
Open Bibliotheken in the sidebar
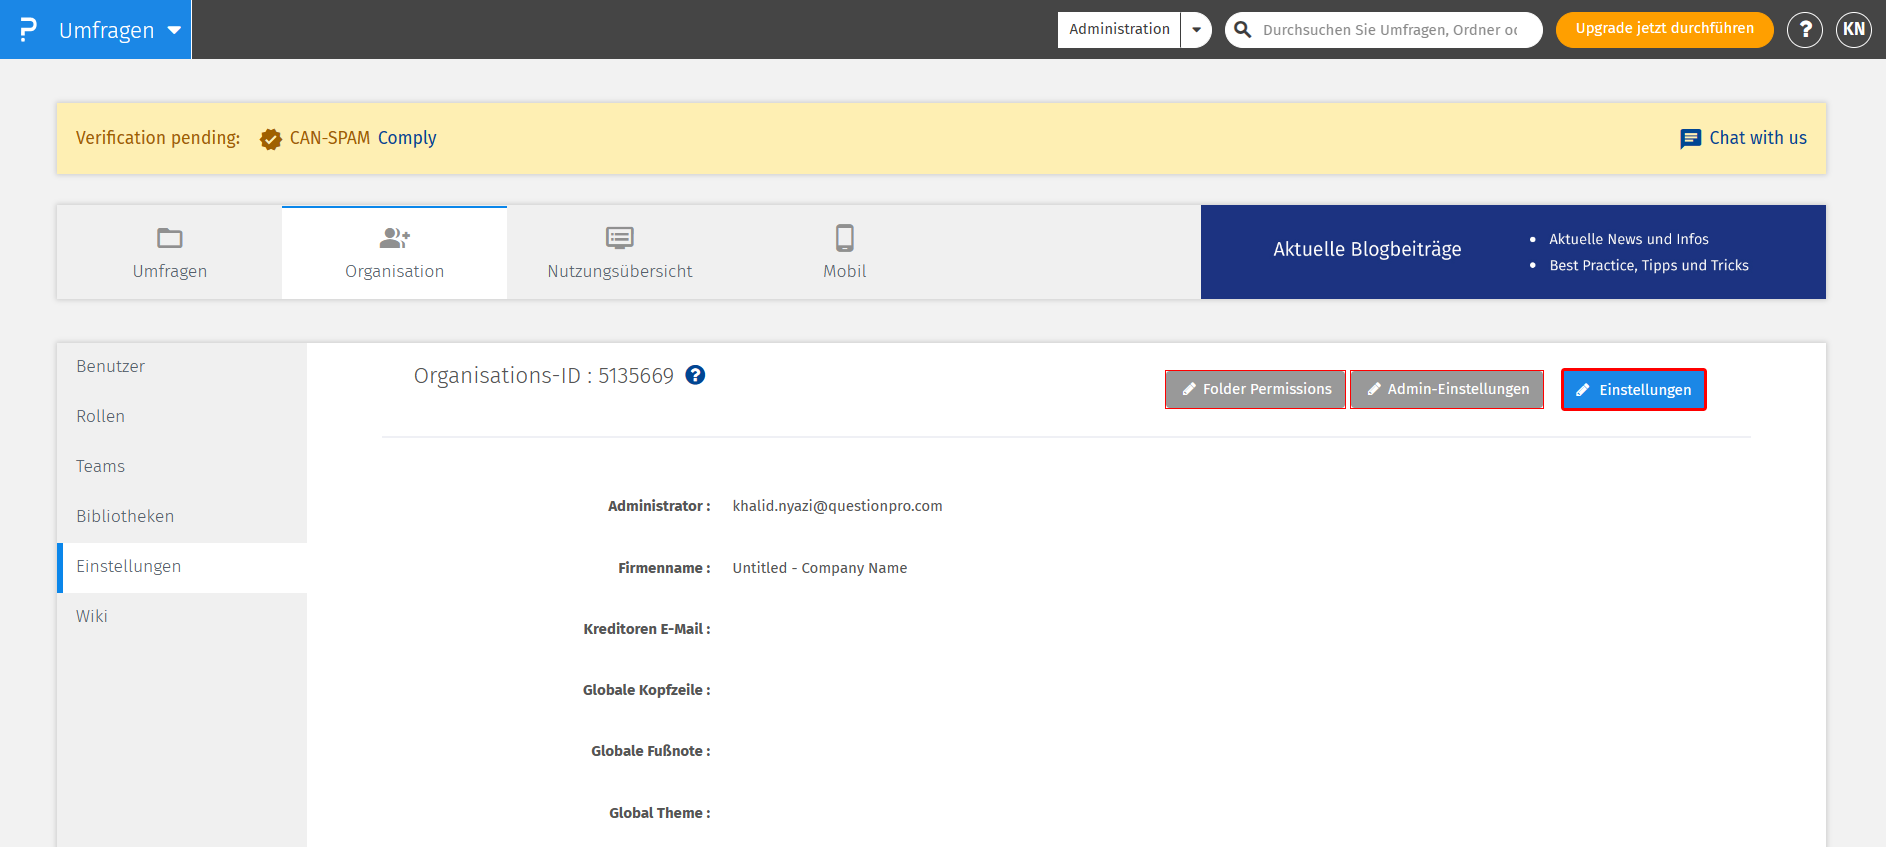(182, 516)
